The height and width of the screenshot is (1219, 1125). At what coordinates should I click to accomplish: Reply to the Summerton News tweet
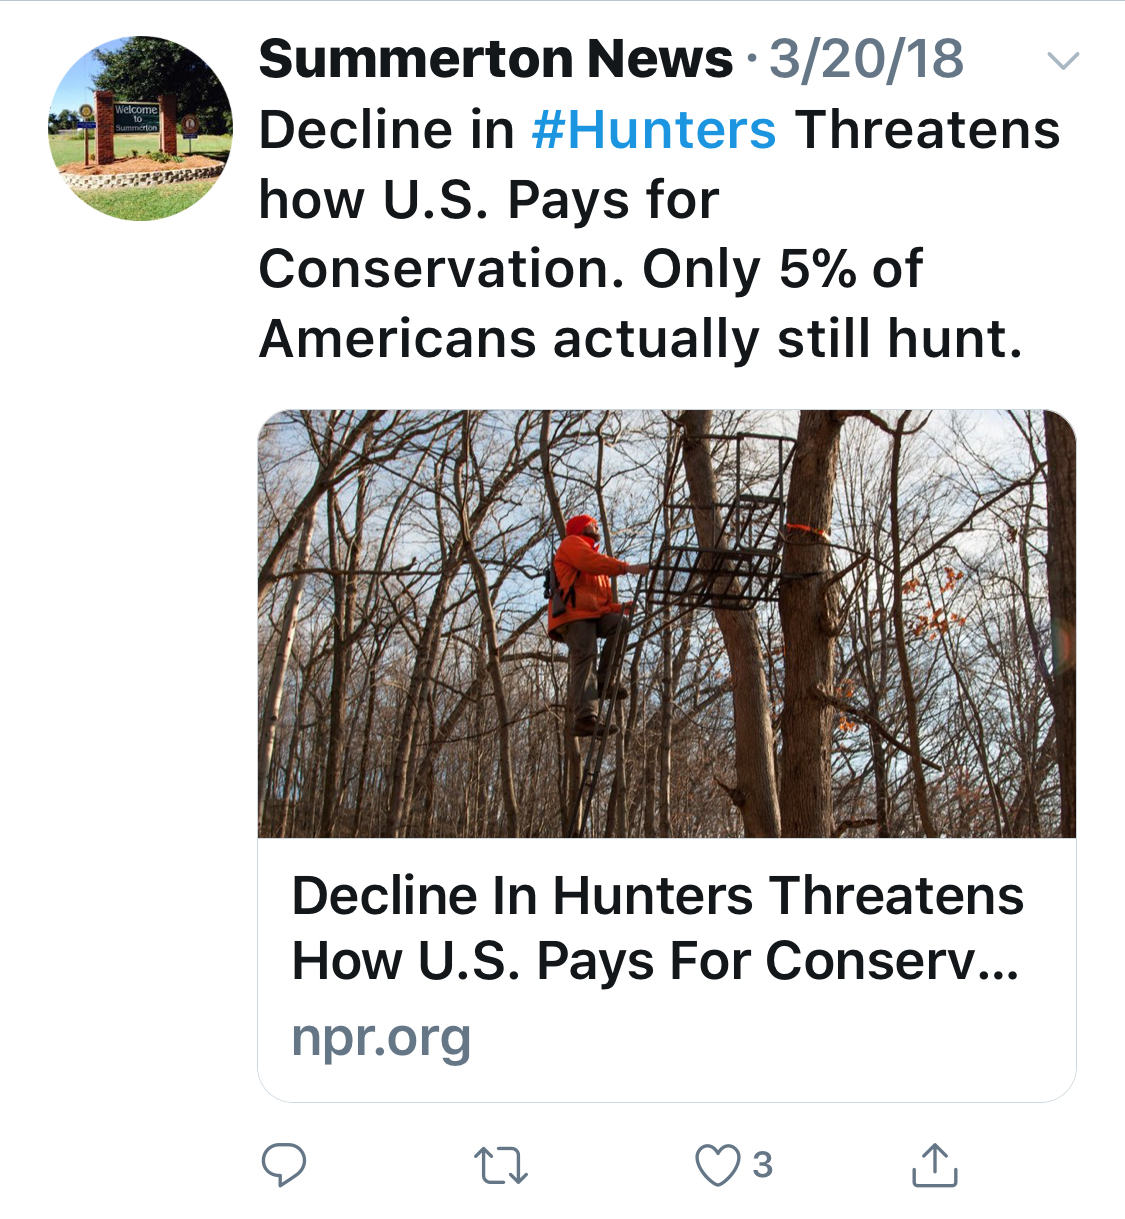[x=283, y=1165]
